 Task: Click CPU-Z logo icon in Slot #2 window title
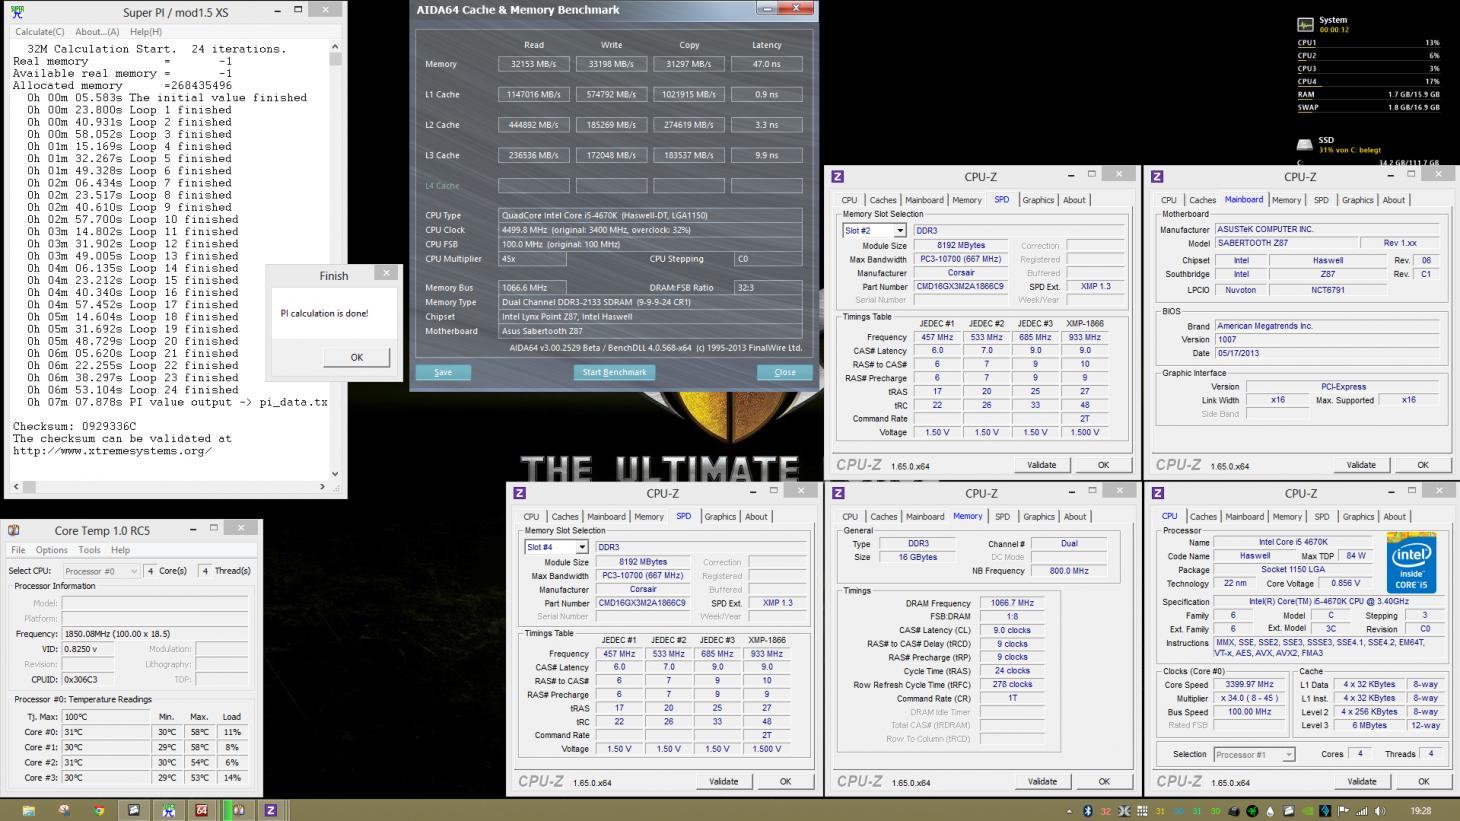pos(838,176)
